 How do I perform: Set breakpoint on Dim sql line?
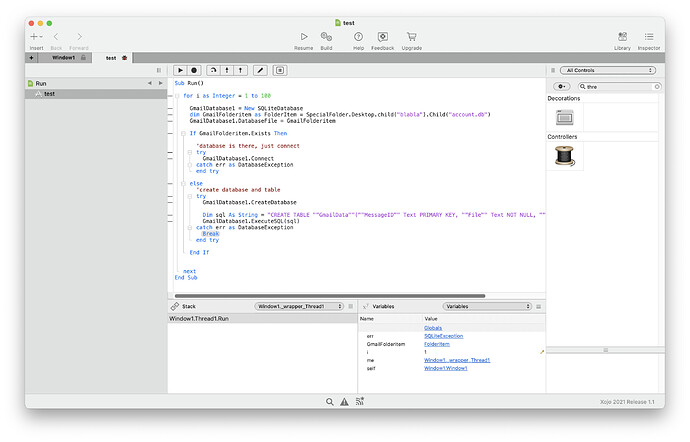pyautogui.click(x=170, y=215)
